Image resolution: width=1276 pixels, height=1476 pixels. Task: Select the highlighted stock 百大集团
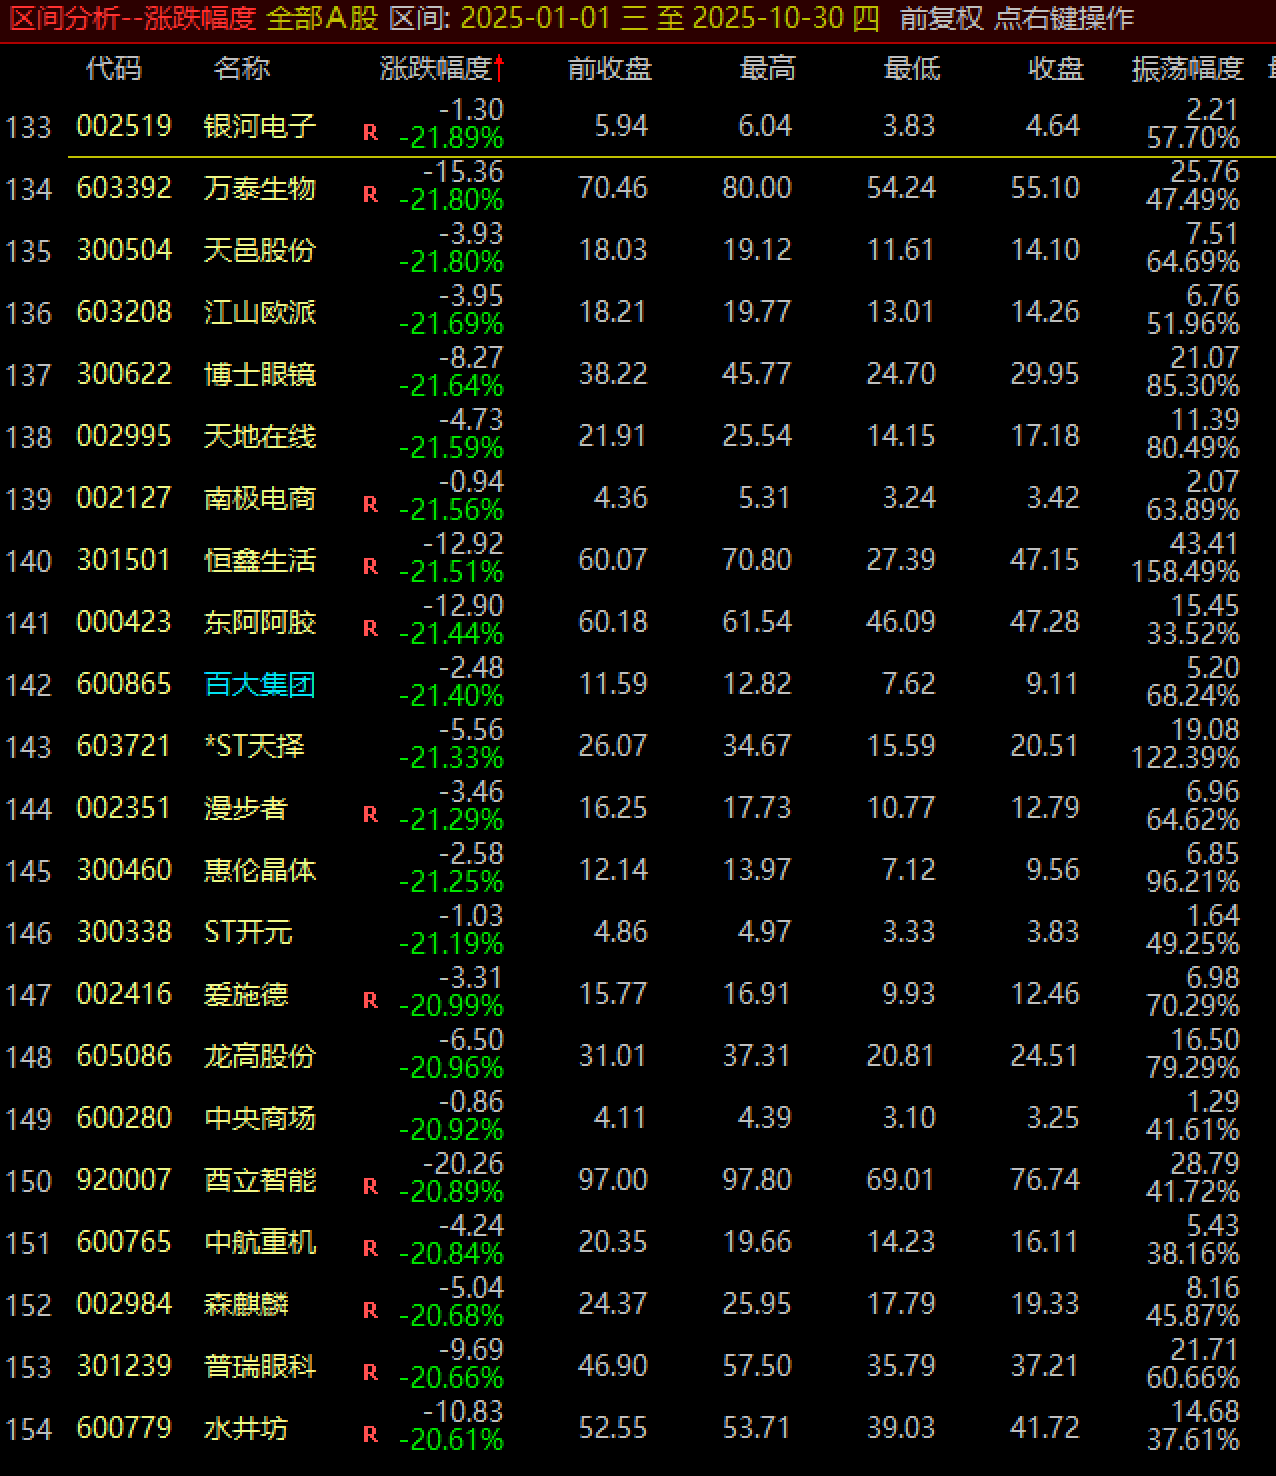(260, 684)
